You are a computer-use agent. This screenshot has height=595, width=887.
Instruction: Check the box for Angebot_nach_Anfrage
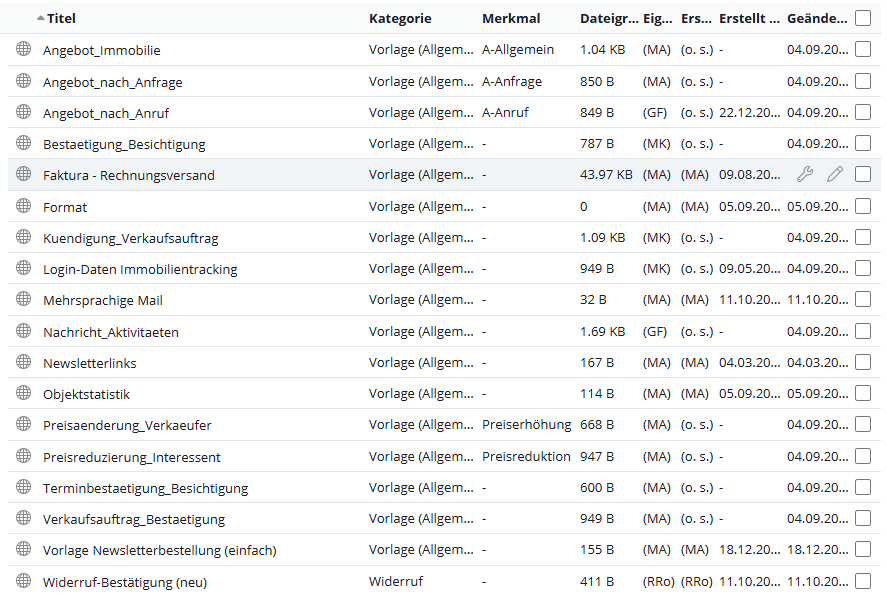coord(863,81)
